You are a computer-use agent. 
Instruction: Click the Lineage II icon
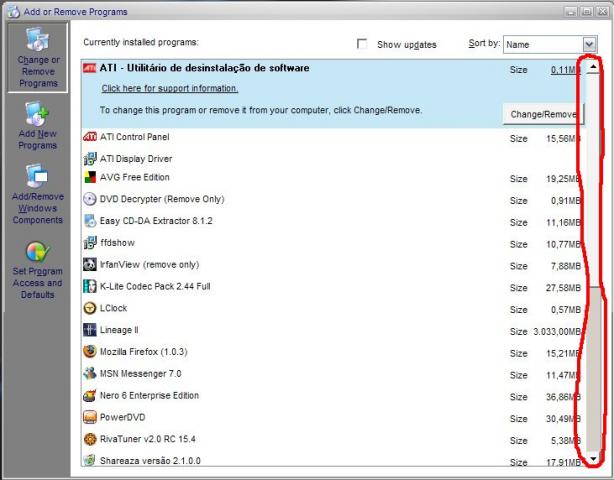coord(90,330)
